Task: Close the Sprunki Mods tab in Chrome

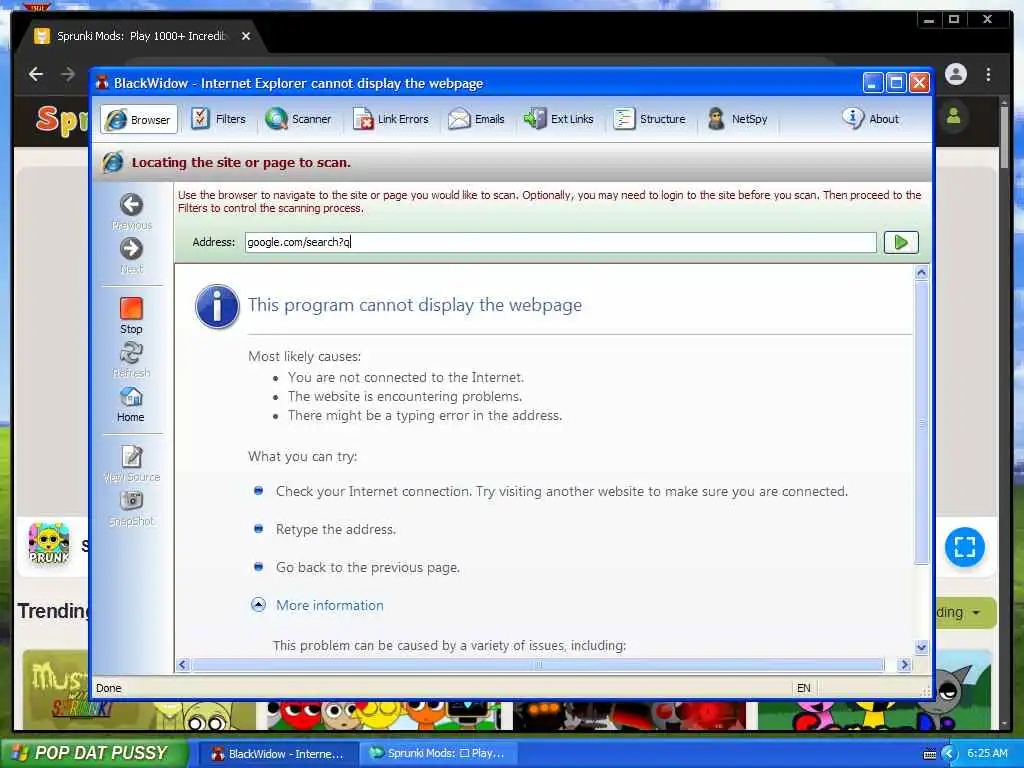Action: pos(246,36)
